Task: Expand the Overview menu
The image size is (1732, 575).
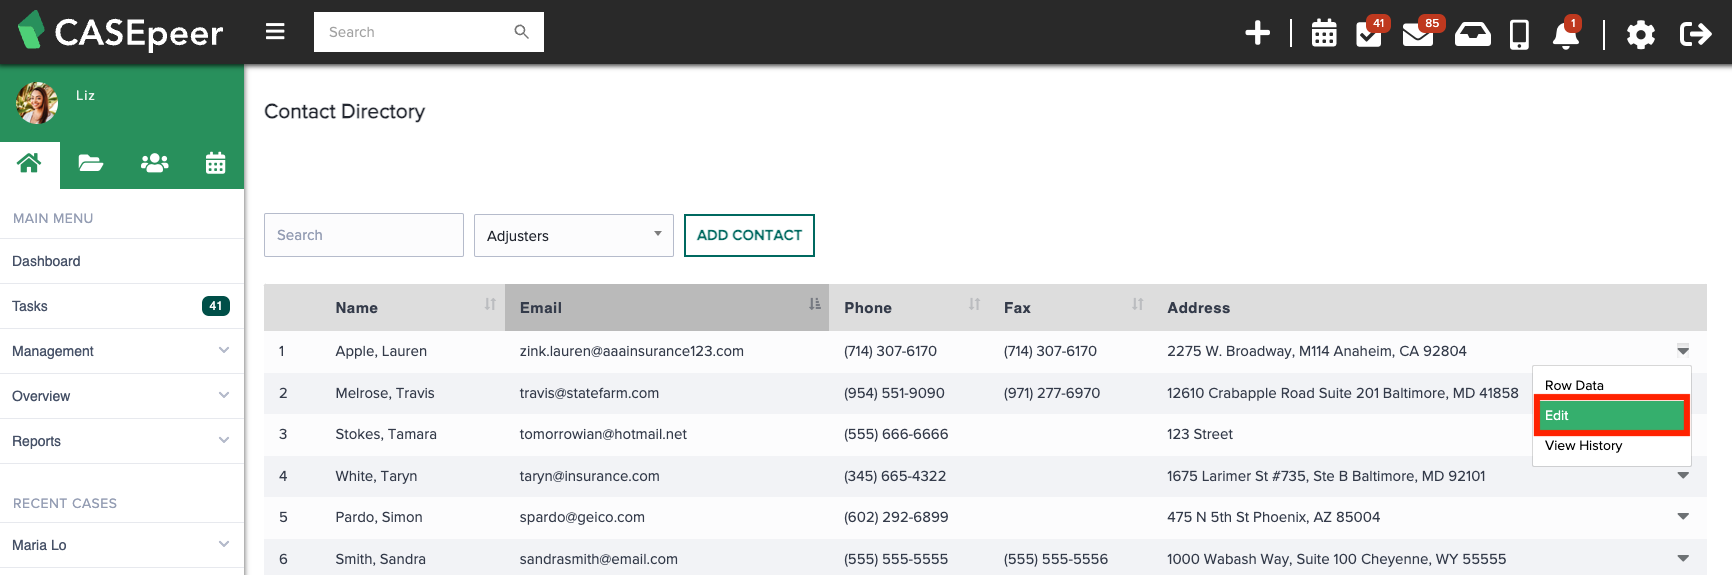Action: (122, 396)
